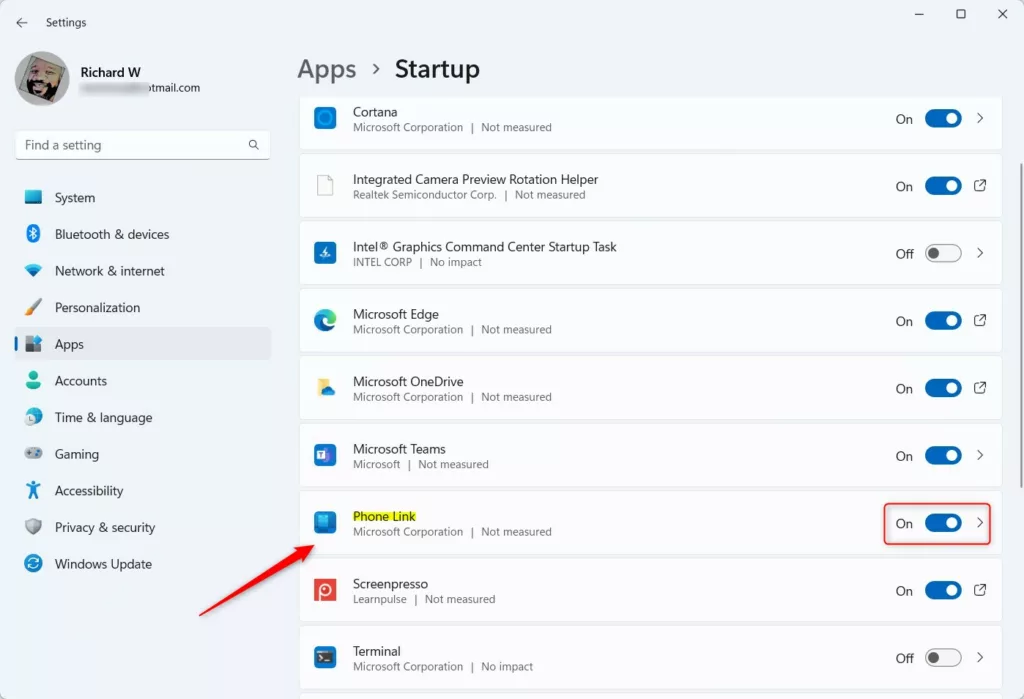The height and width of the screenshot is (699, 1024).
Task: Turn off Phone Link startup toggle
Action: coord(943,523)
